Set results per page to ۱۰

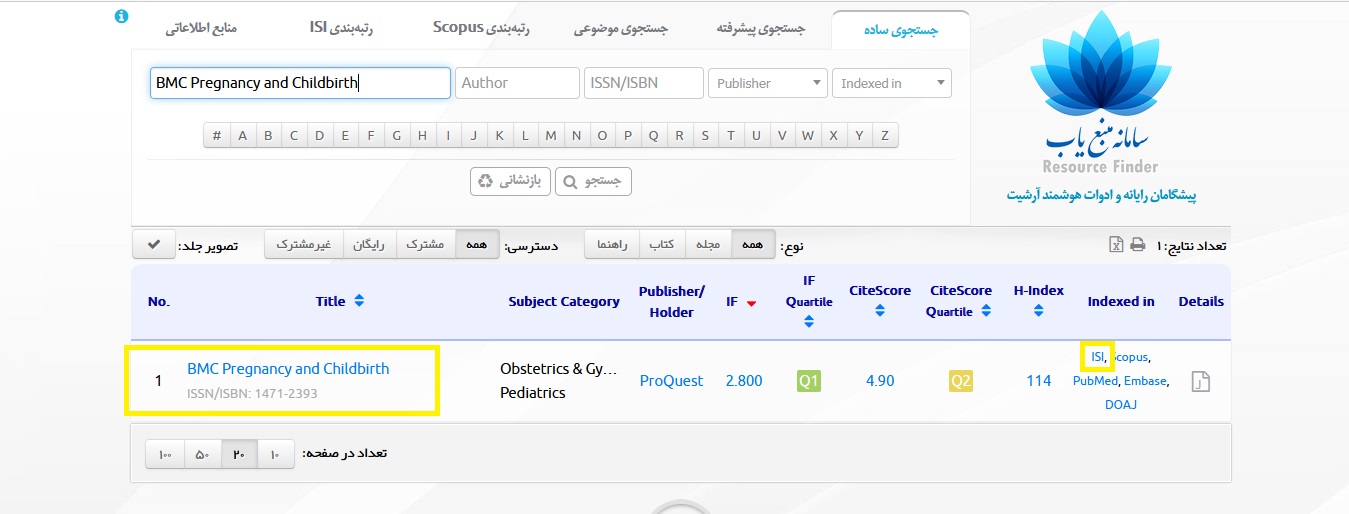tap(275, 454)
